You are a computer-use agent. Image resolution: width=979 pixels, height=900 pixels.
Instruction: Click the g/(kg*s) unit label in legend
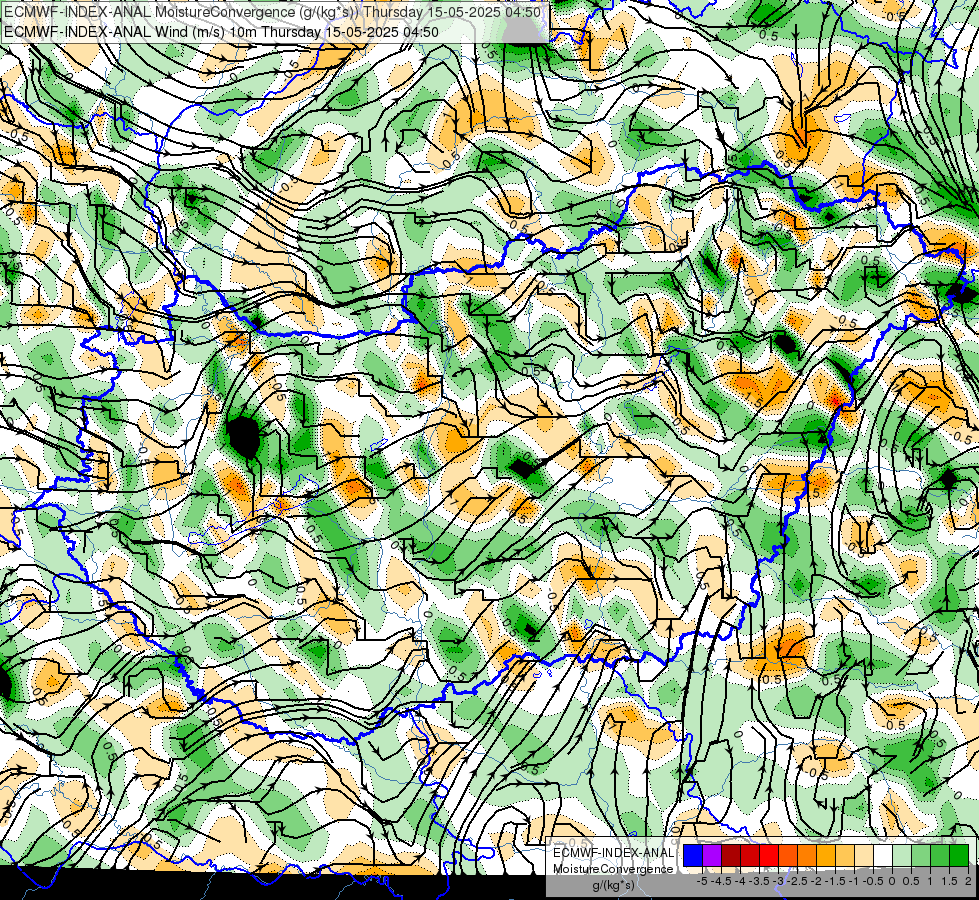click(613, 885)
